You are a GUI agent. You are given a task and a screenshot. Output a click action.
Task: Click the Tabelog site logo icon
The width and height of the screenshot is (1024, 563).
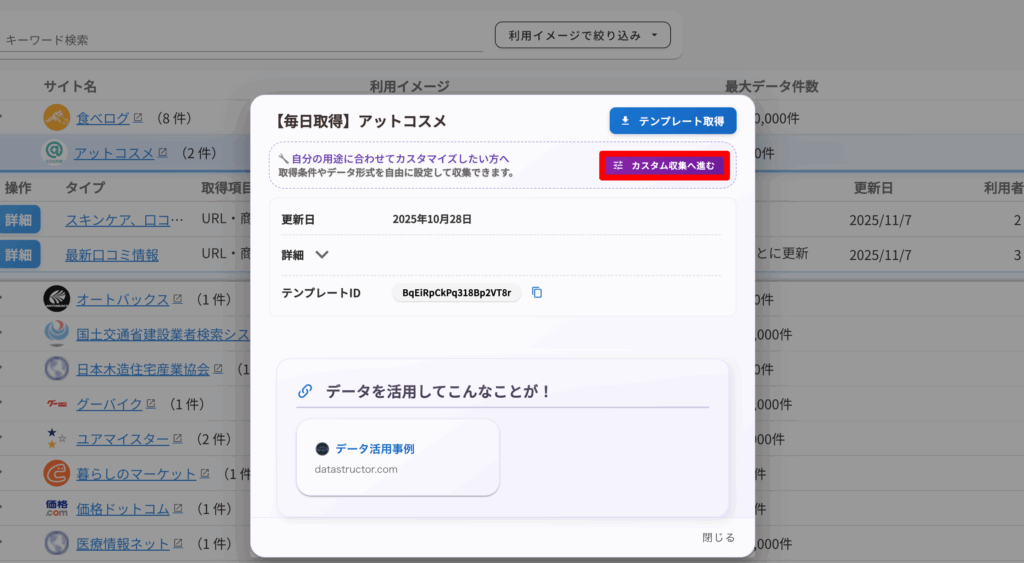point(57,118)
